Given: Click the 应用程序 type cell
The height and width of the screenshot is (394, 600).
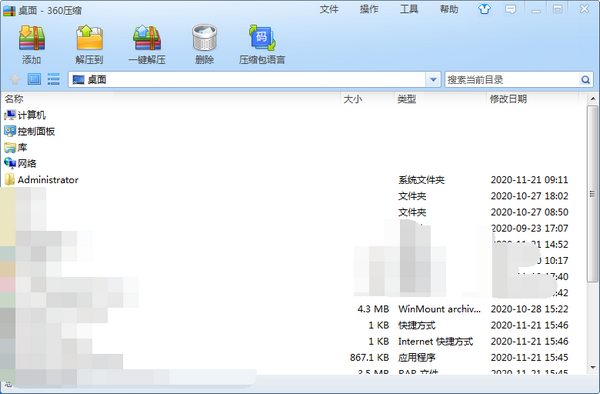Looking at the screenshot, I should 417,357.
